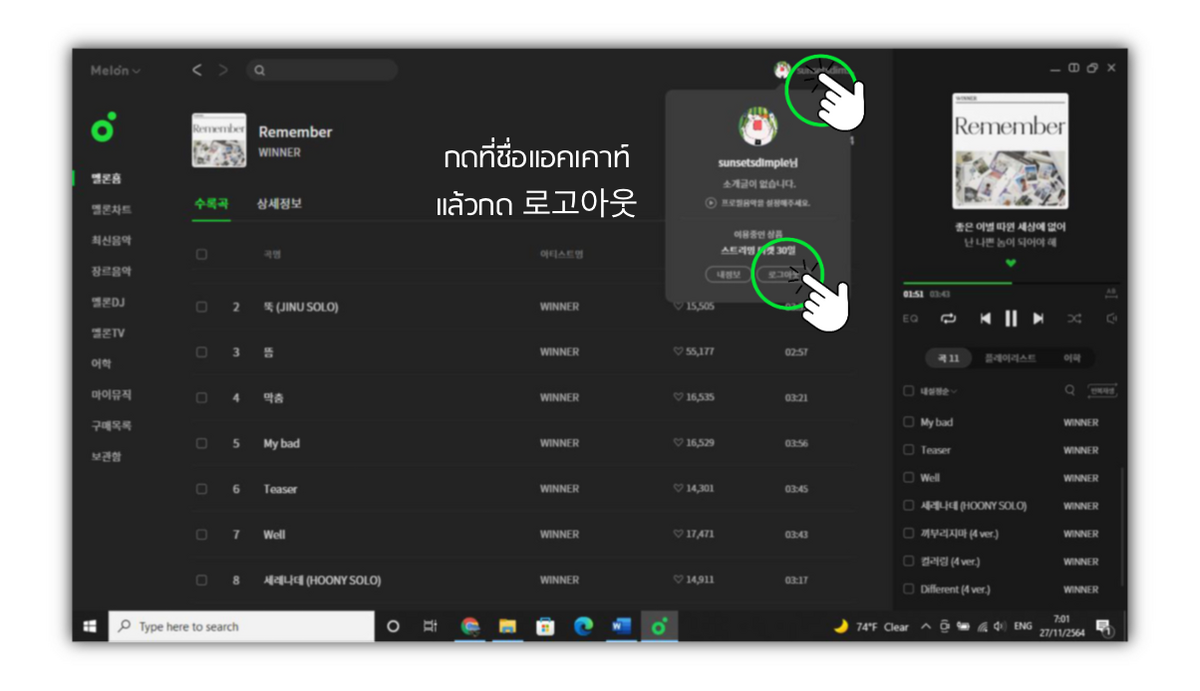Click the 내정보 button in profile popup
This screenshot has height=691, width=1200.
pyautogui.click(x=724, y=274)
